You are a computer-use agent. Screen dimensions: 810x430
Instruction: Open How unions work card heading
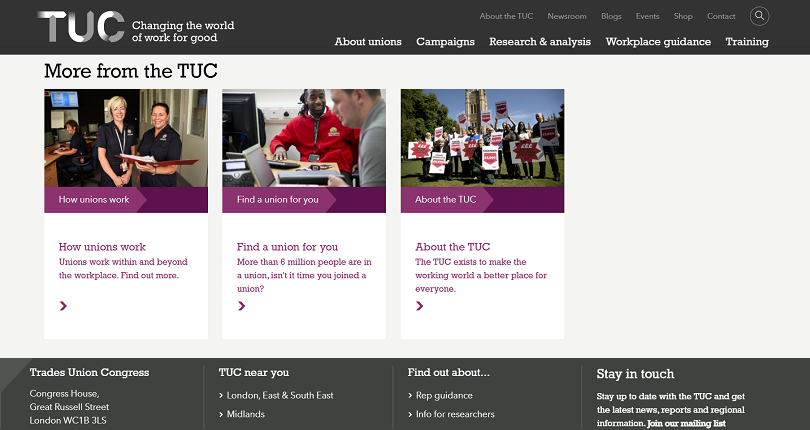pos(102,247)
